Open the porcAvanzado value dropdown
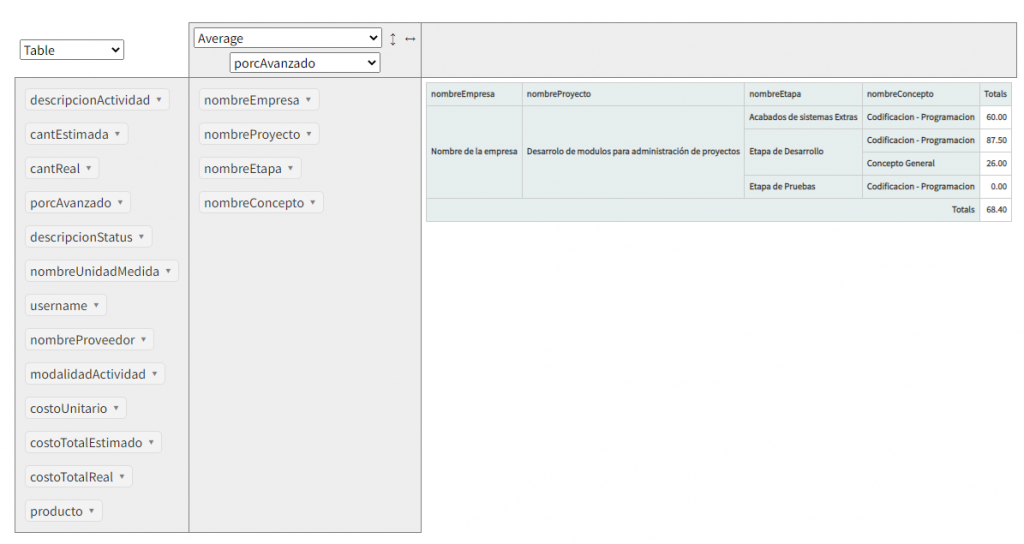 [304, 63]
